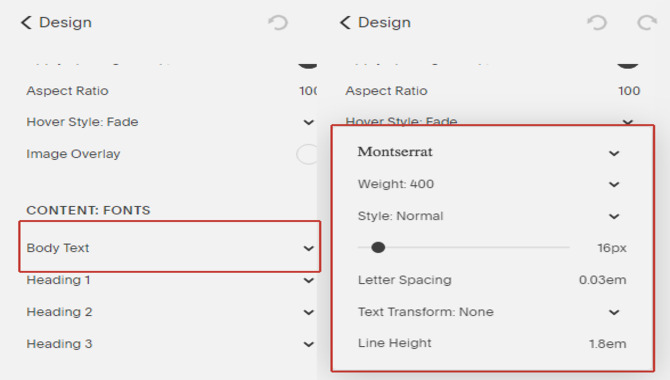Click the redo icon in the right Design panel
Viewport: 670px width, 380px height.
tap(647, 23)
